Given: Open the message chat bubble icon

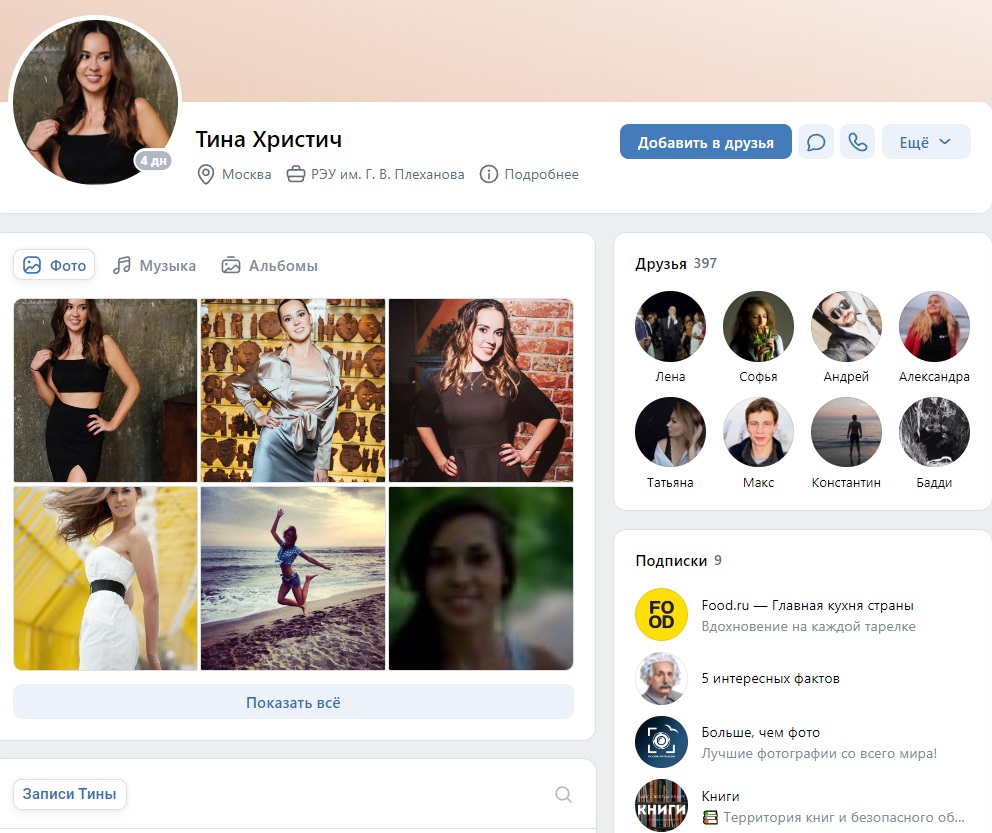Looking at the screenshot, I should pyautogui.click(x=815, y=142).
